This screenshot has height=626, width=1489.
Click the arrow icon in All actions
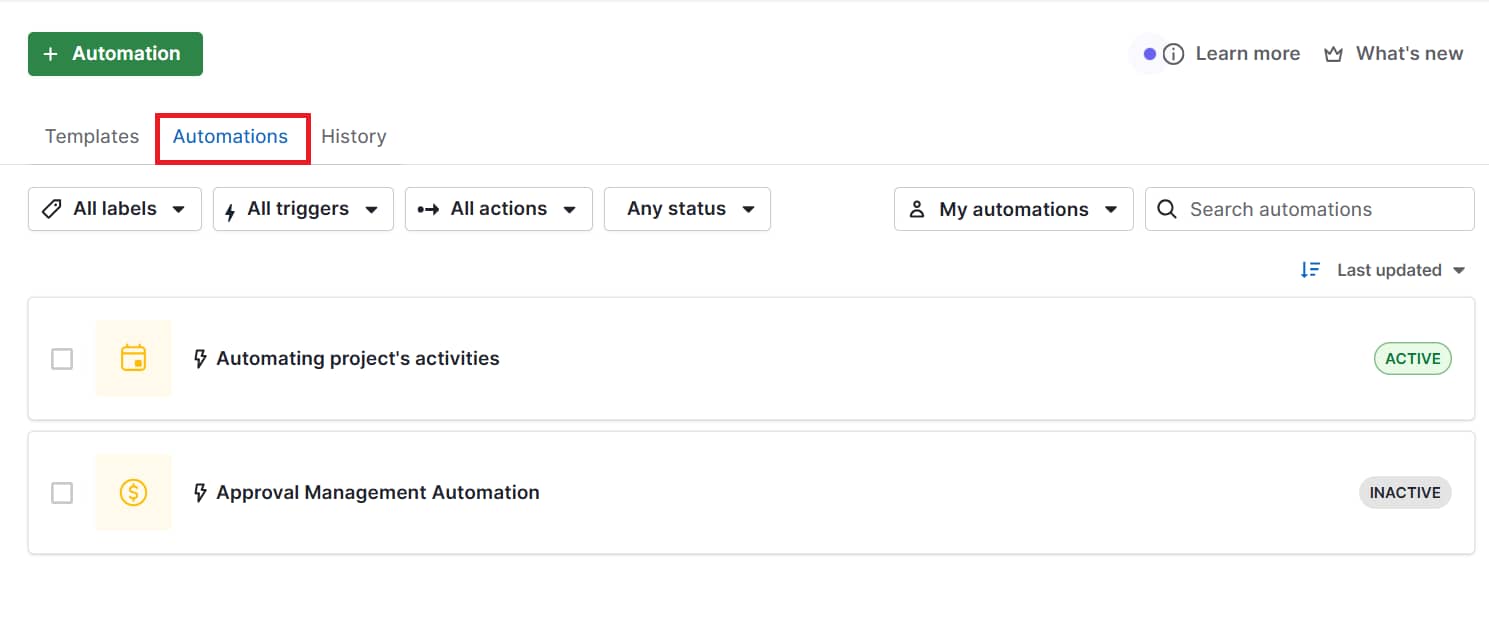[x=428, y=210]
